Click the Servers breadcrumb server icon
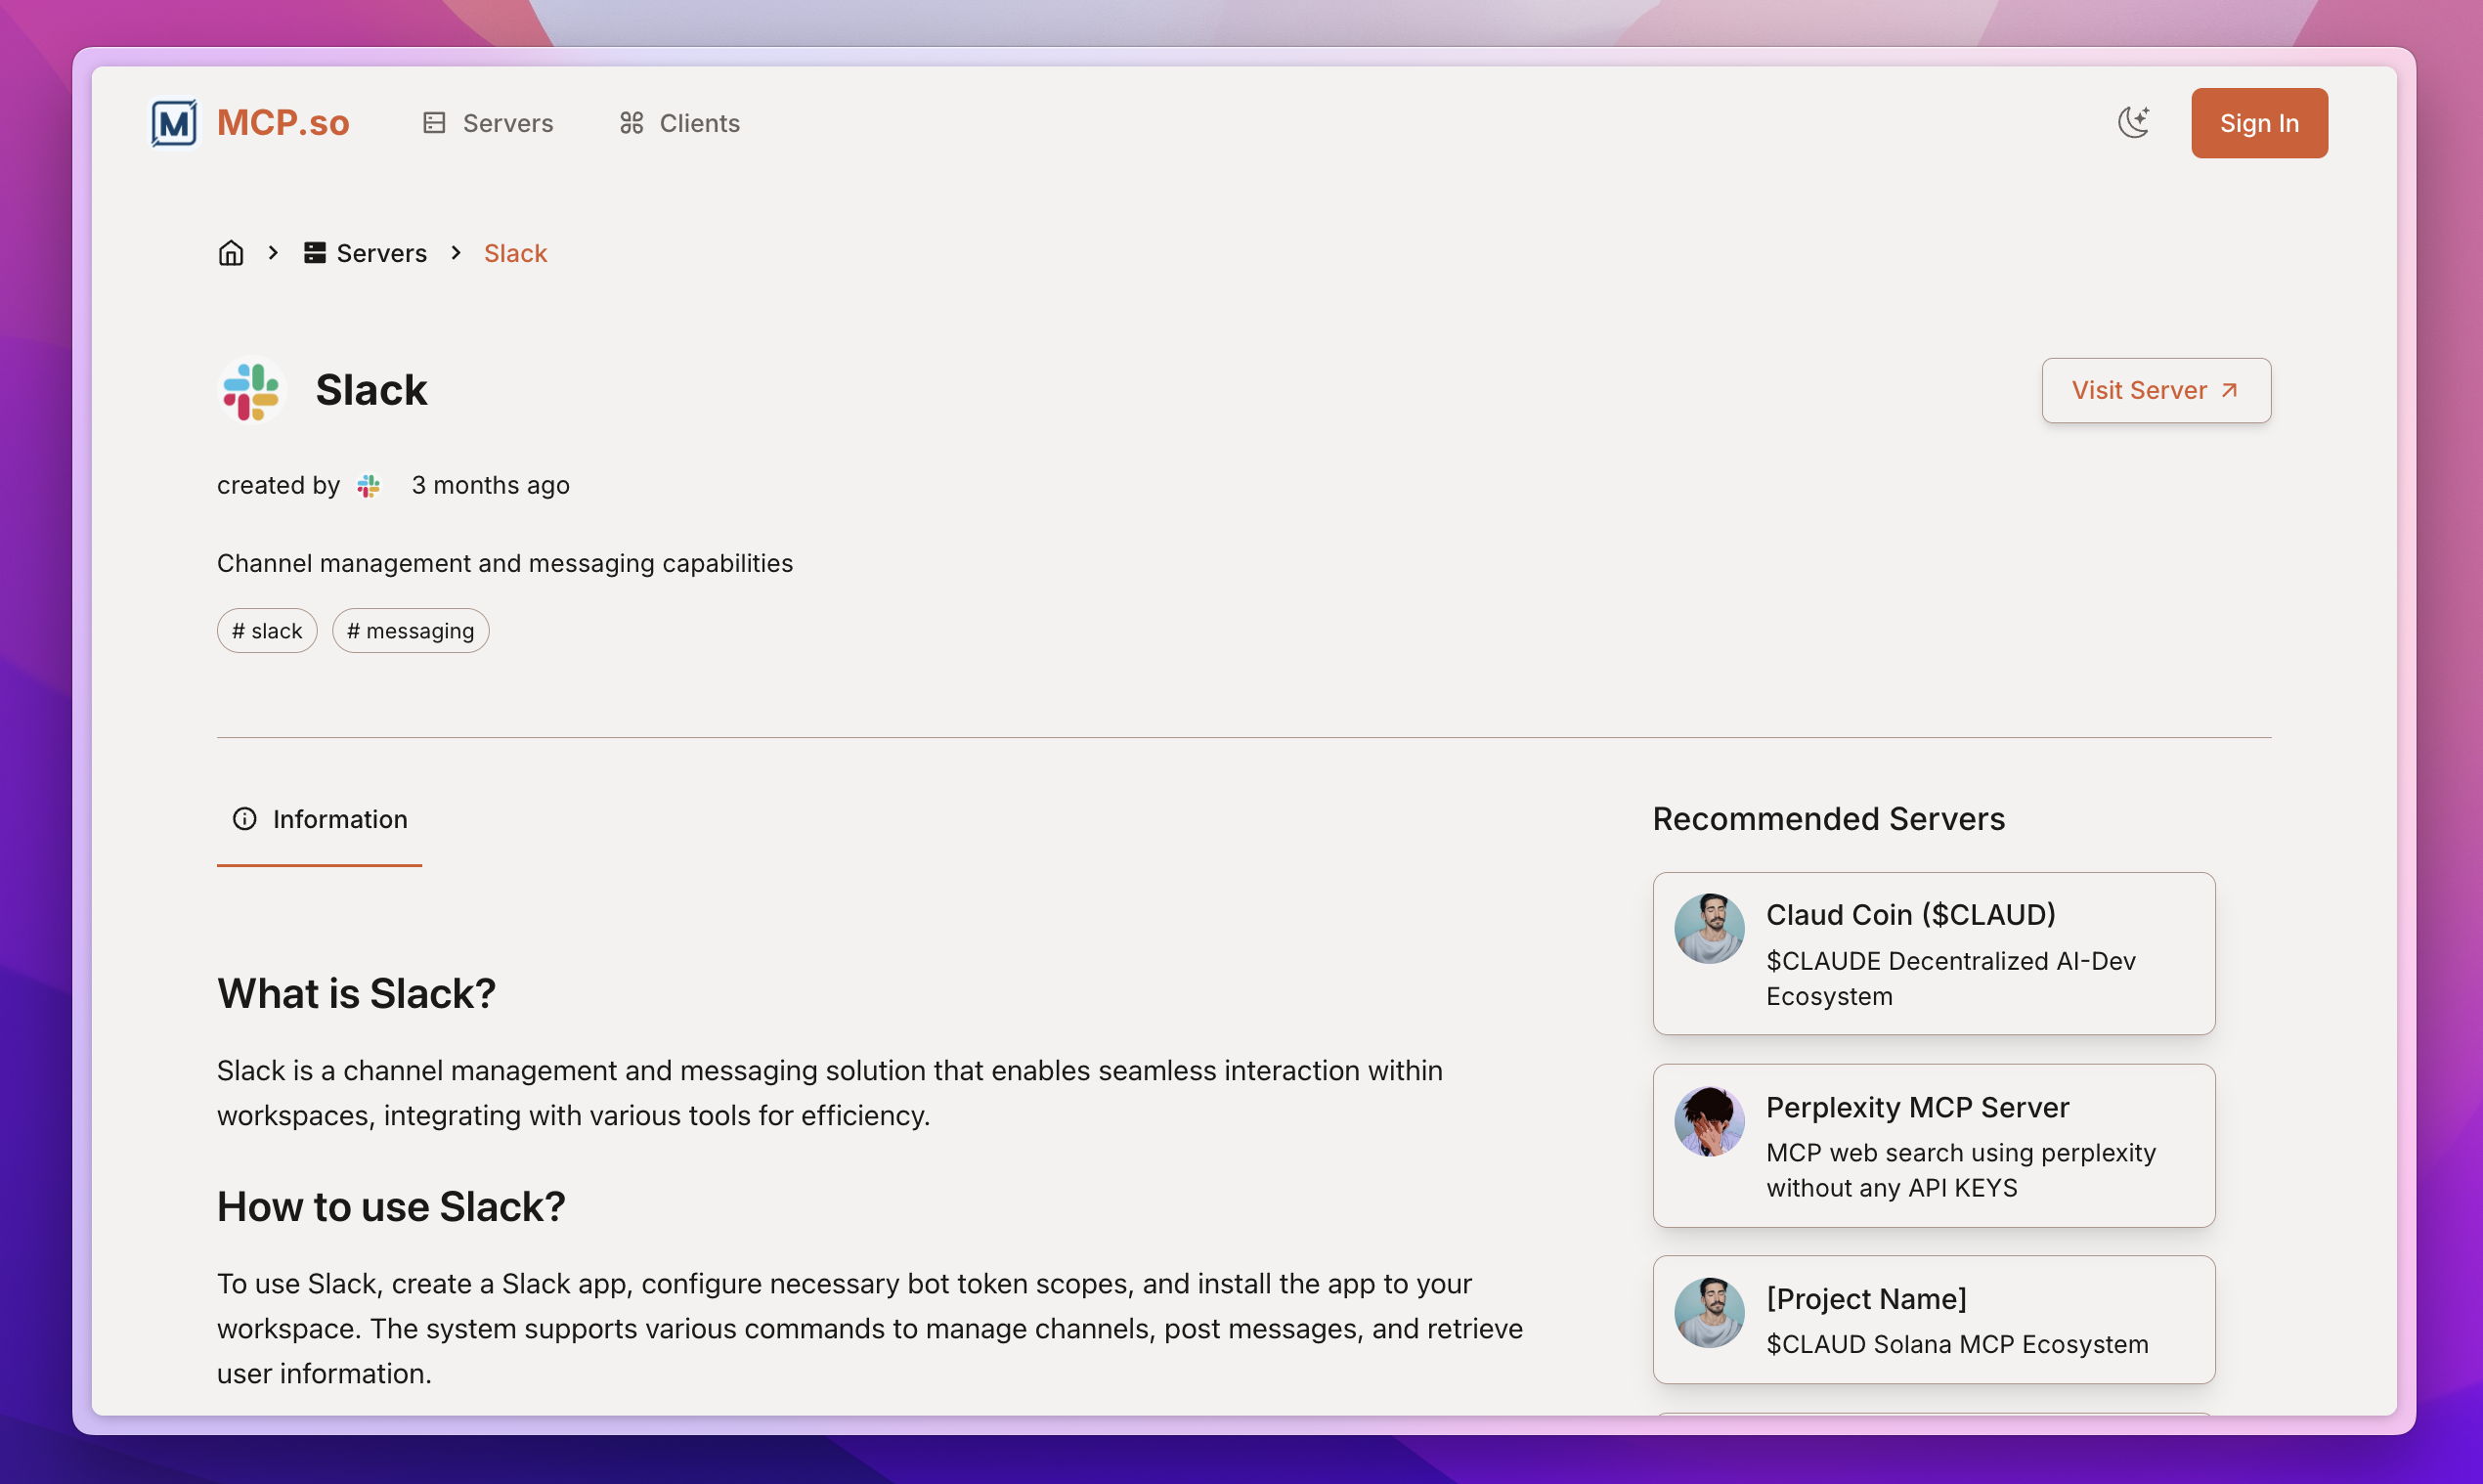 315,253
